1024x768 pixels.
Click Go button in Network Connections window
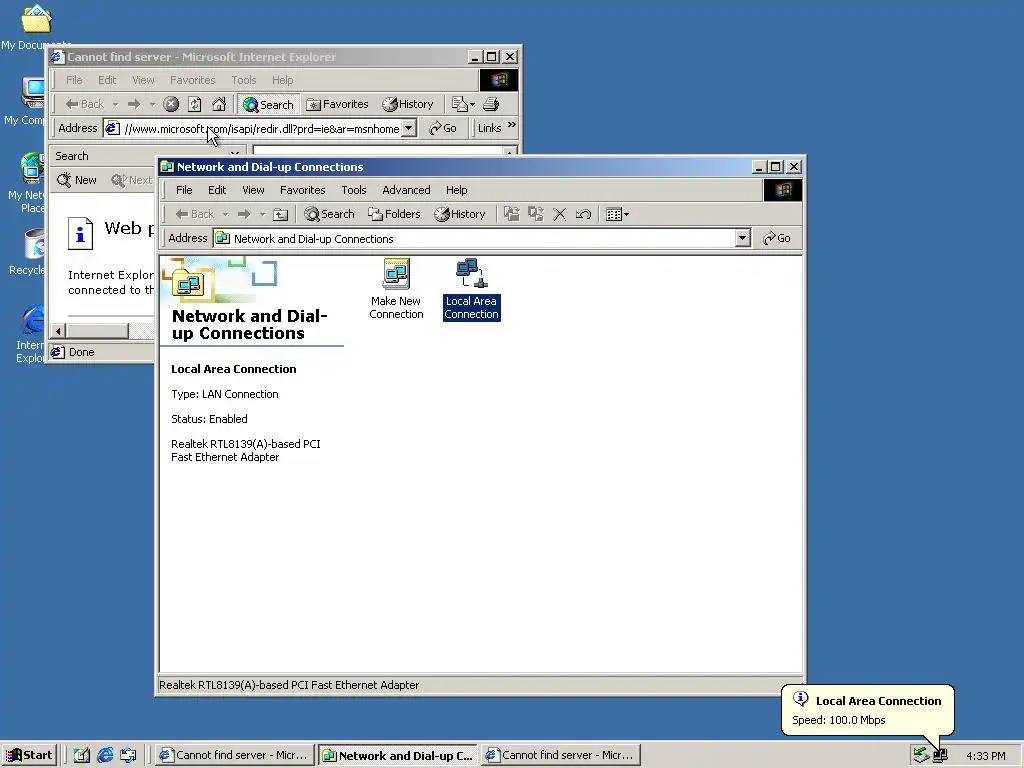click(776, 238)
